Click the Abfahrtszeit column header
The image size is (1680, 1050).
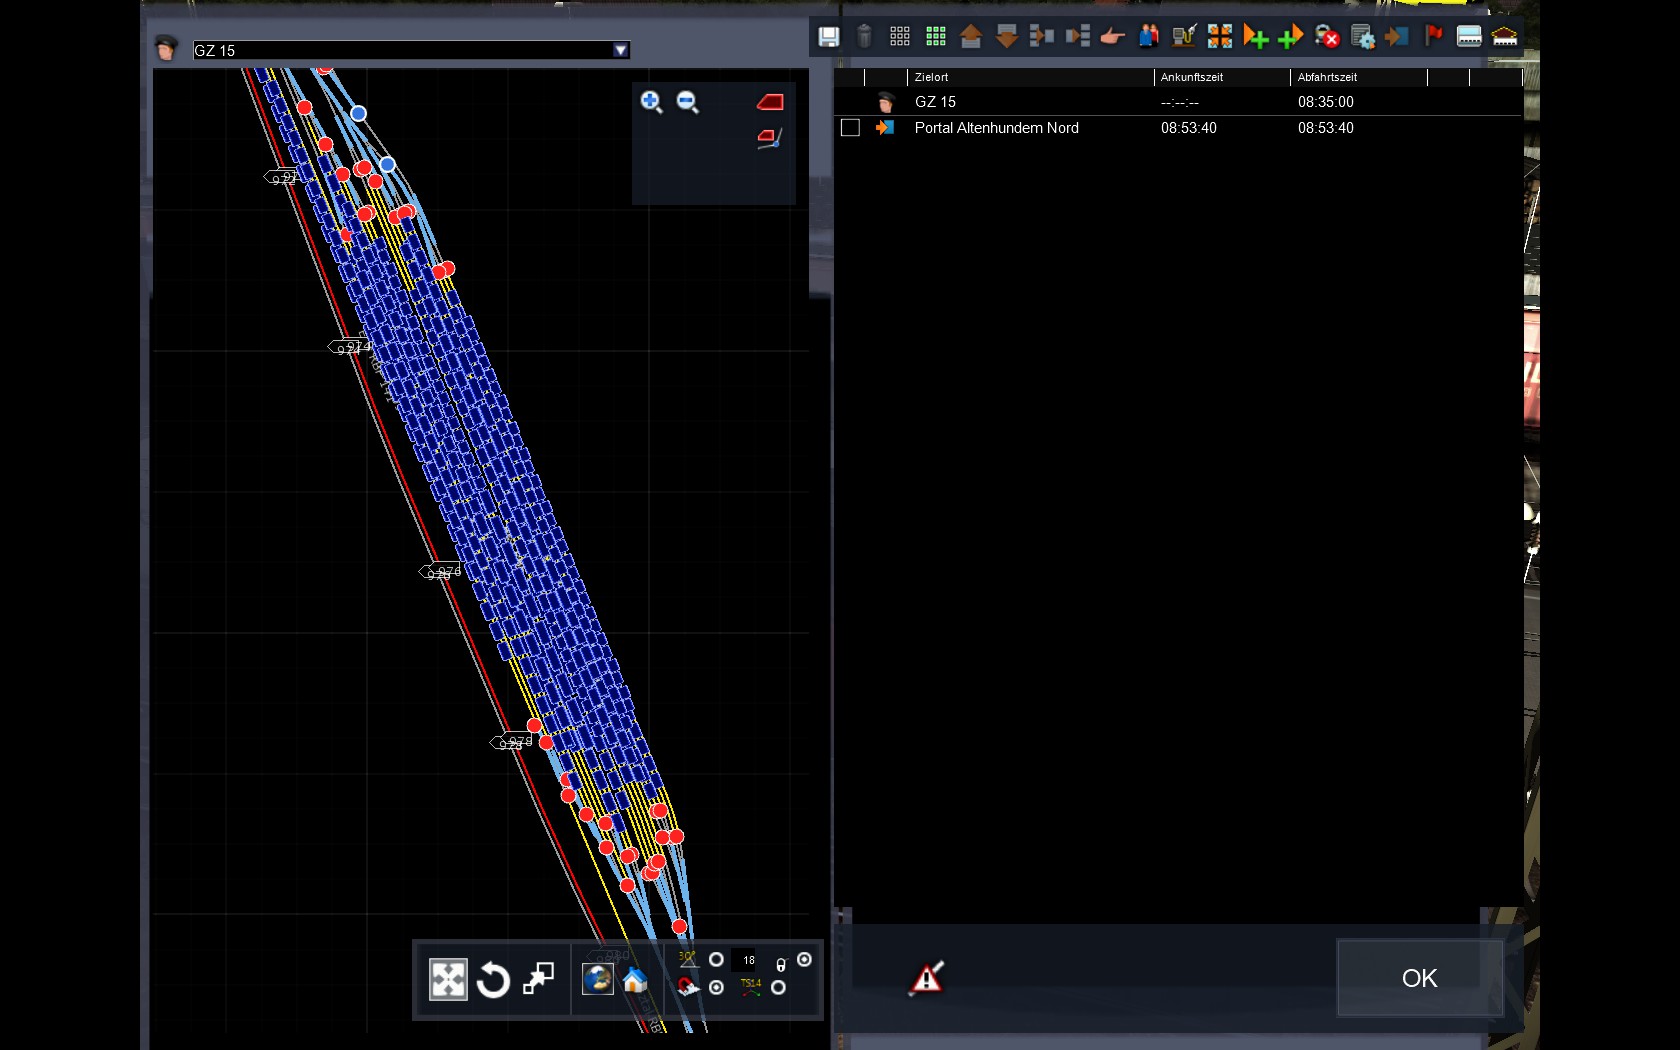(x=1327, y=77)
